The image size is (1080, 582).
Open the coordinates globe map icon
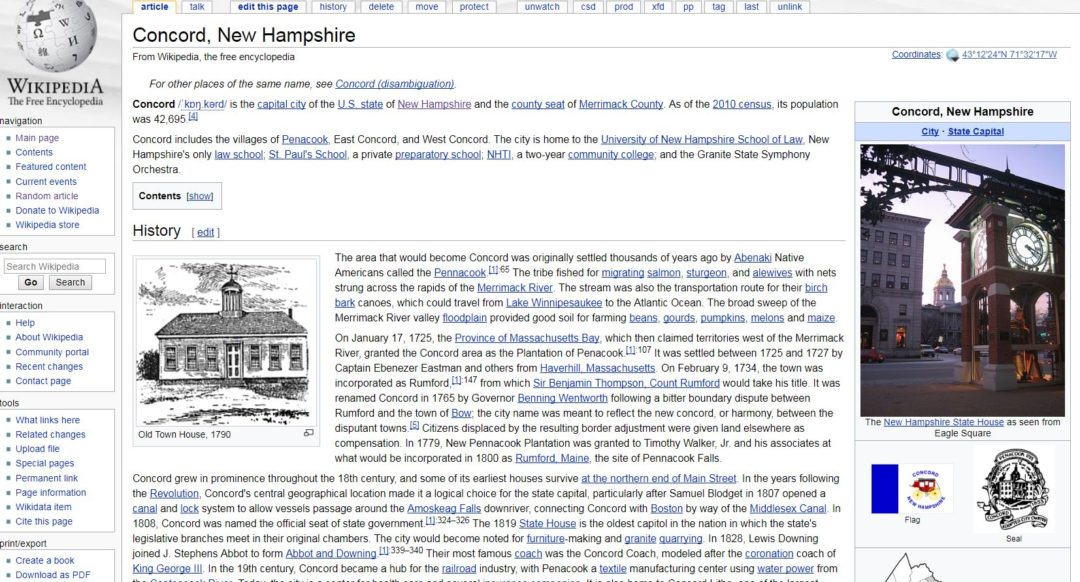(x=953, y=56)
